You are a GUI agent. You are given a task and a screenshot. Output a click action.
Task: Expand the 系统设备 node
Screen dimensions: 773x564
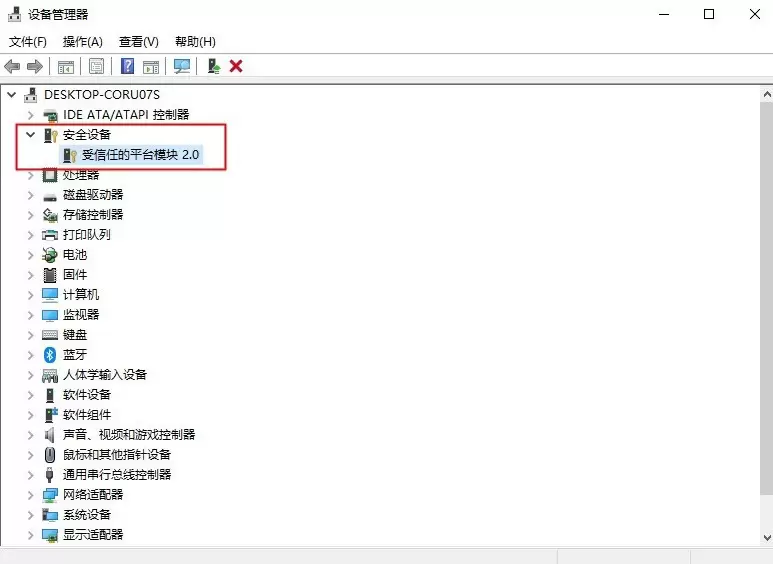(x=31, y=515)
